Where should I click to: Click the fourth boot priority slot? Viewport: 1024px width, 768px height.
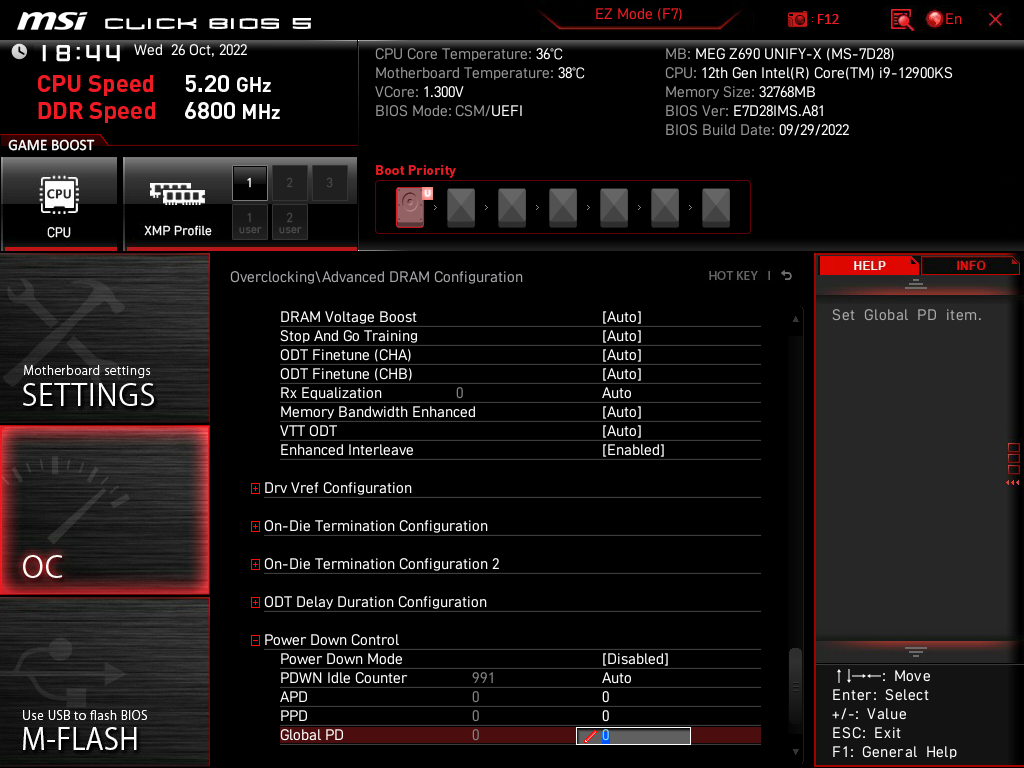tap(563, 207)
